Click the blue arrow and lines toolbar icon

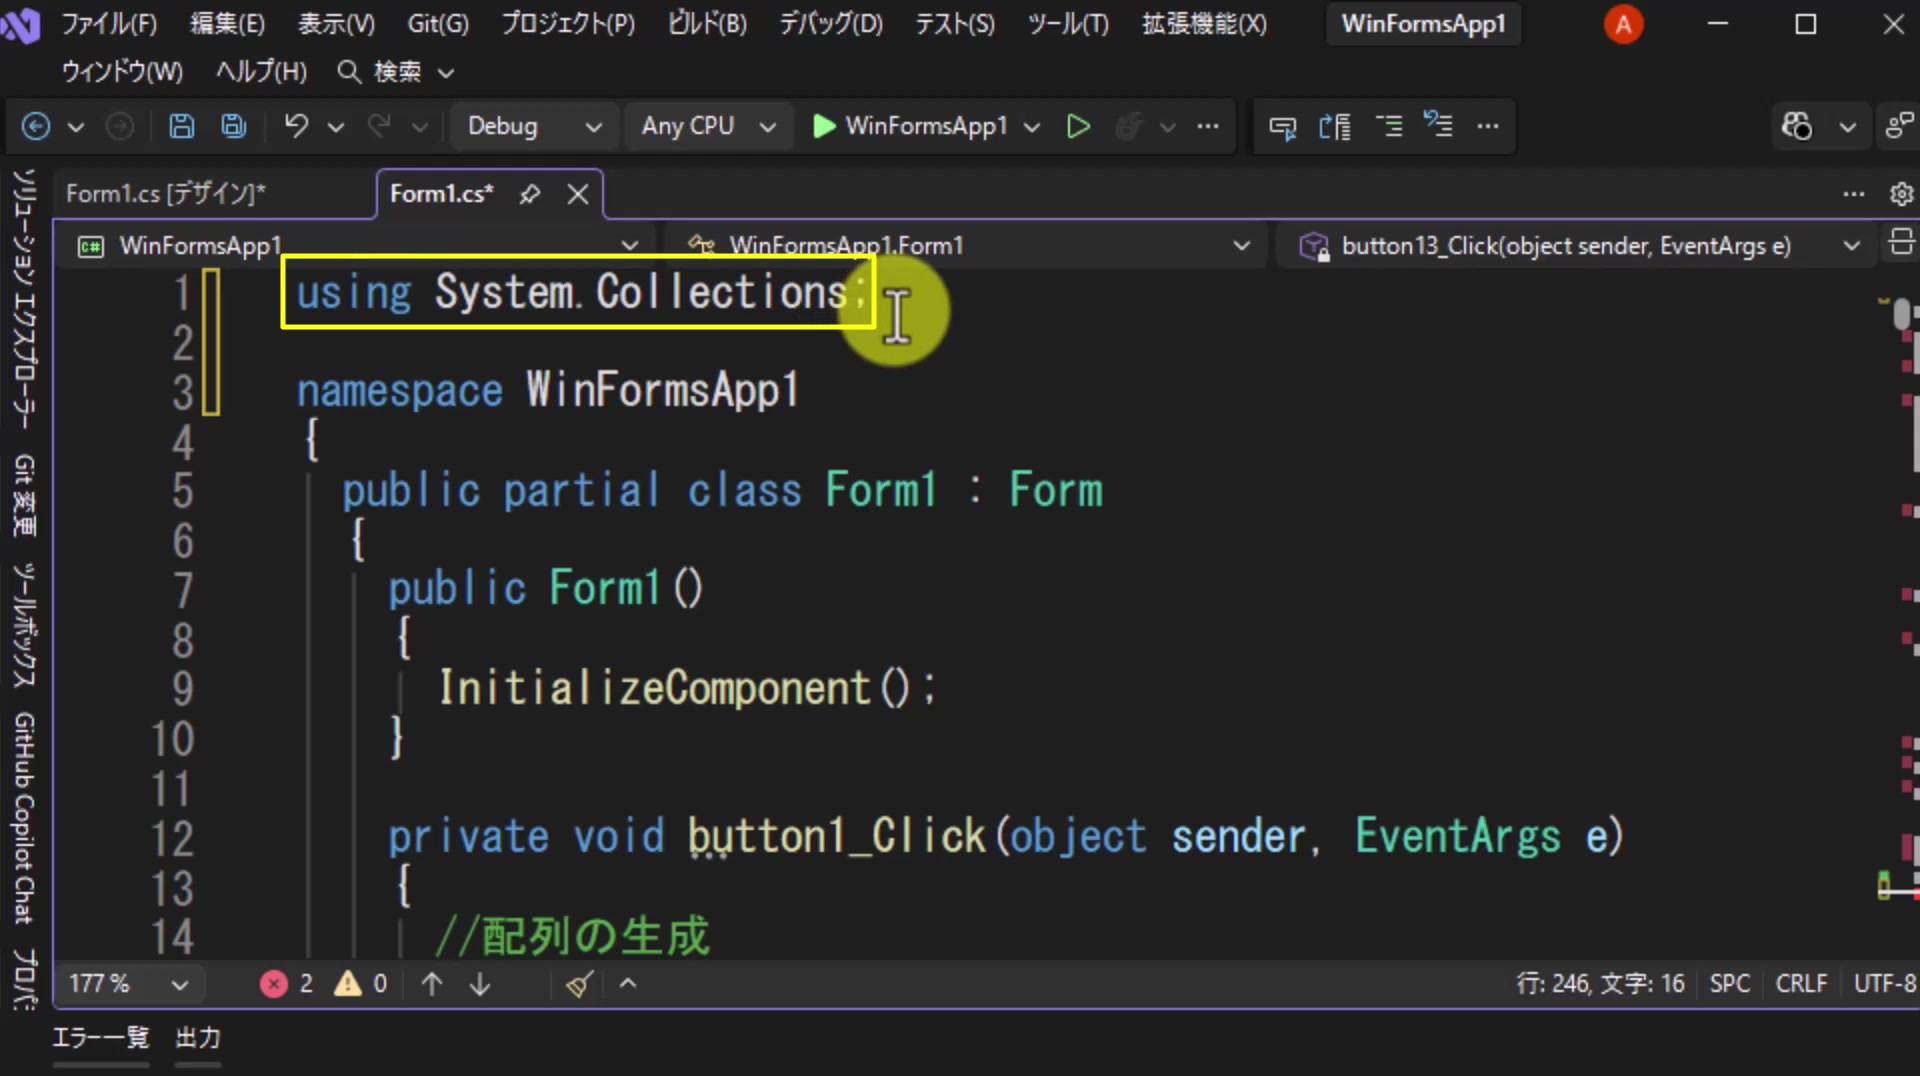1335,126
